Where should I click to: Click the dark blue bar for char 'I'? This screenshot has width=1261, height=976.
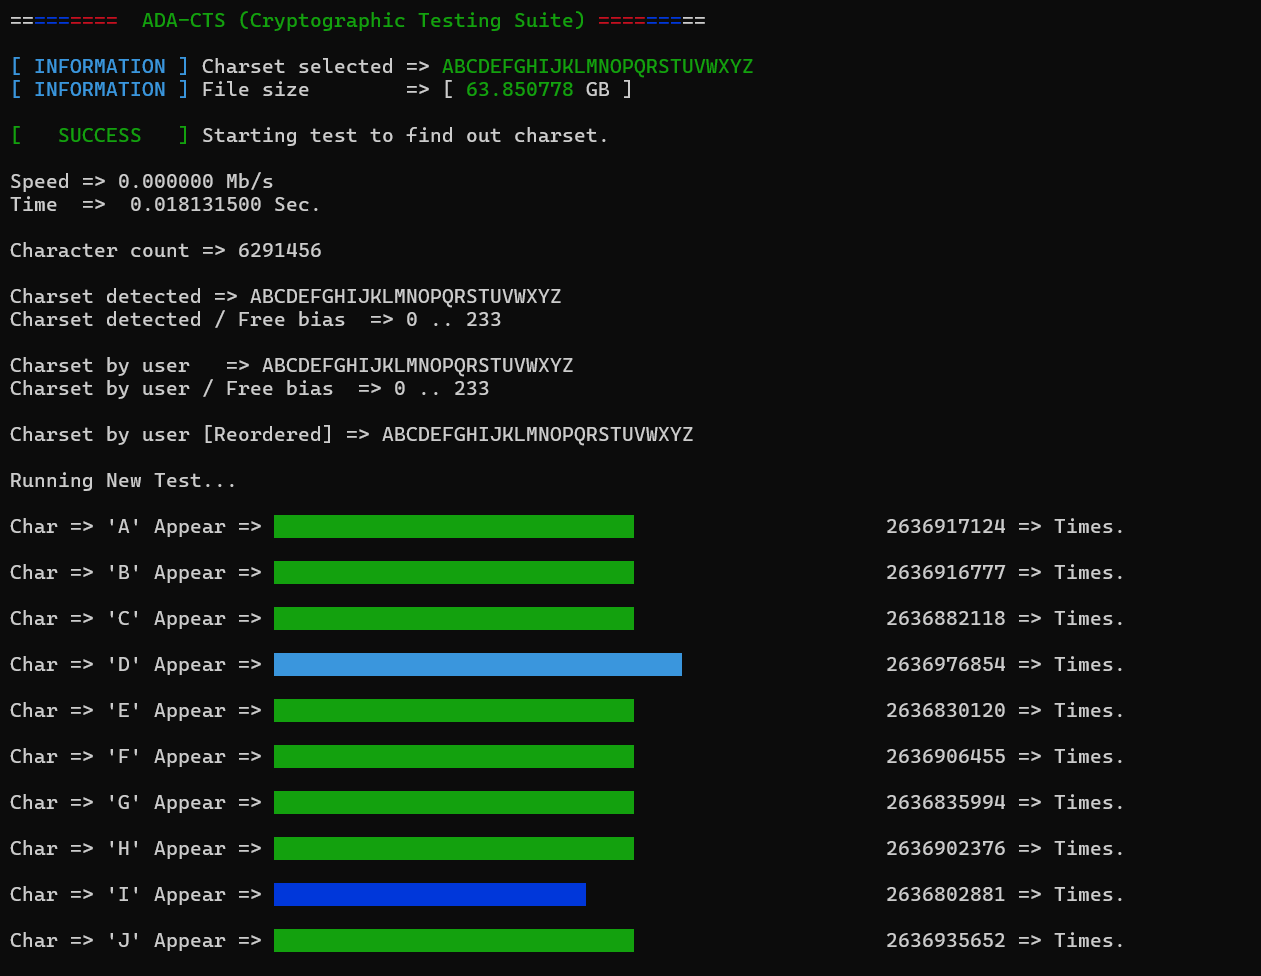click(x=430, y=895)
